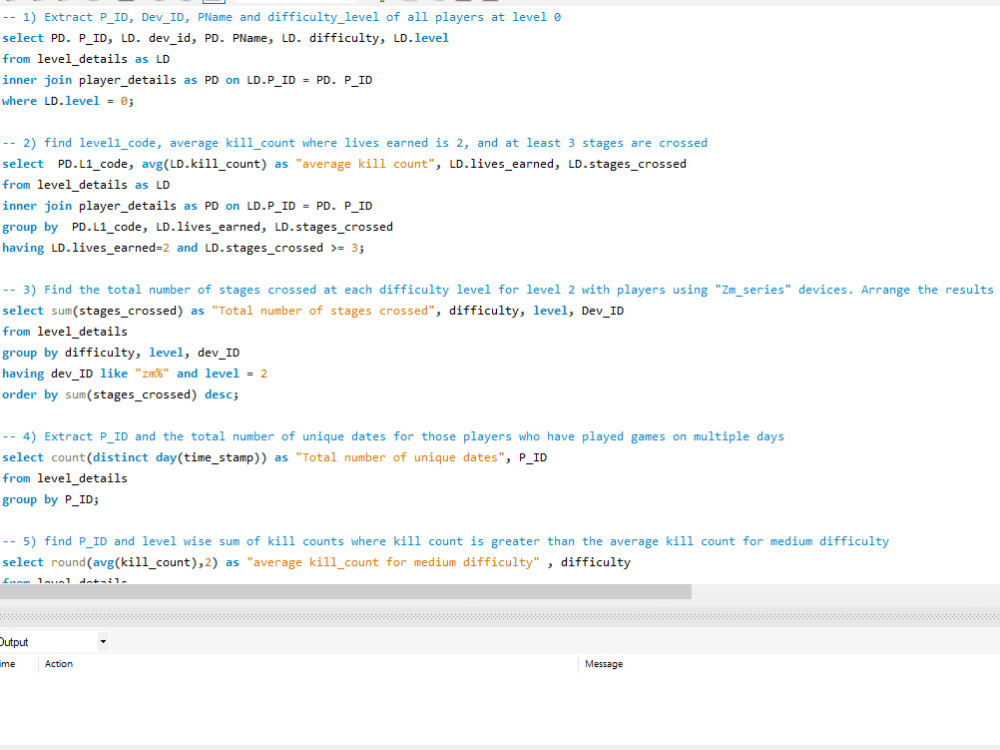Viewport: 1000px width, 750px height.
Task: Click the Action column header
Action: click(59, 664)
